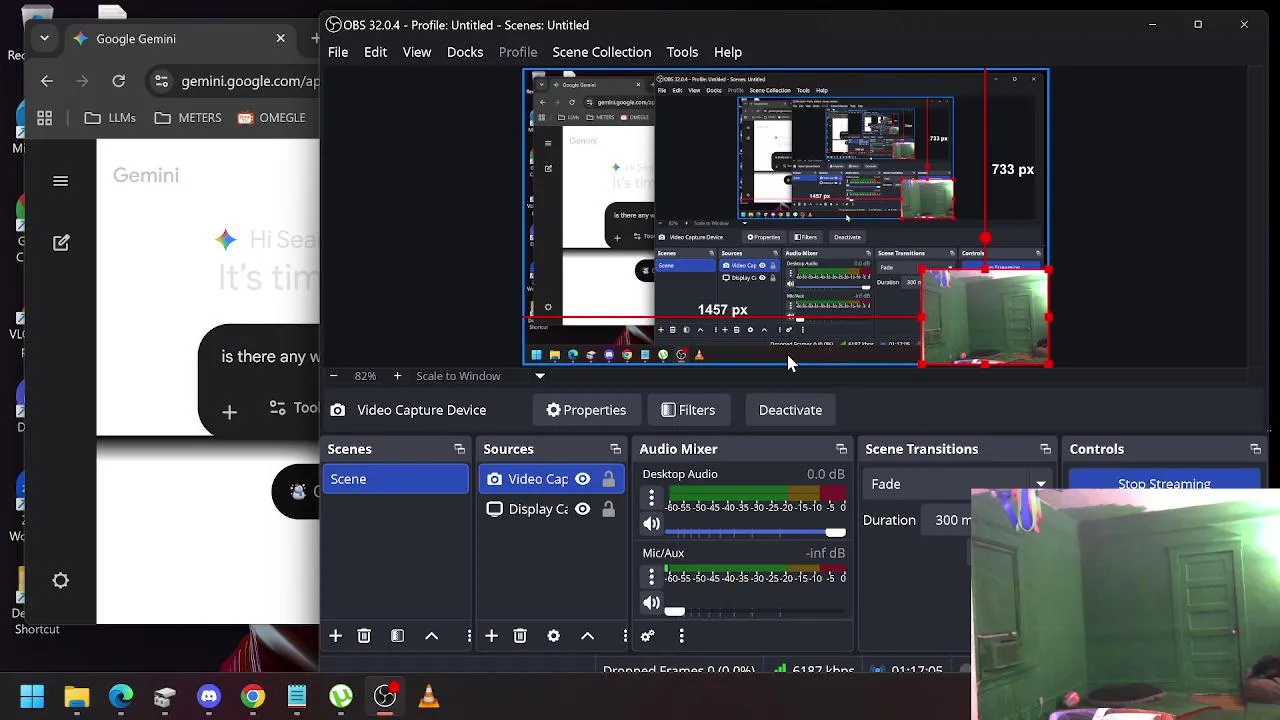
Task: Open METERS bookmark folder
Action: 188,118
